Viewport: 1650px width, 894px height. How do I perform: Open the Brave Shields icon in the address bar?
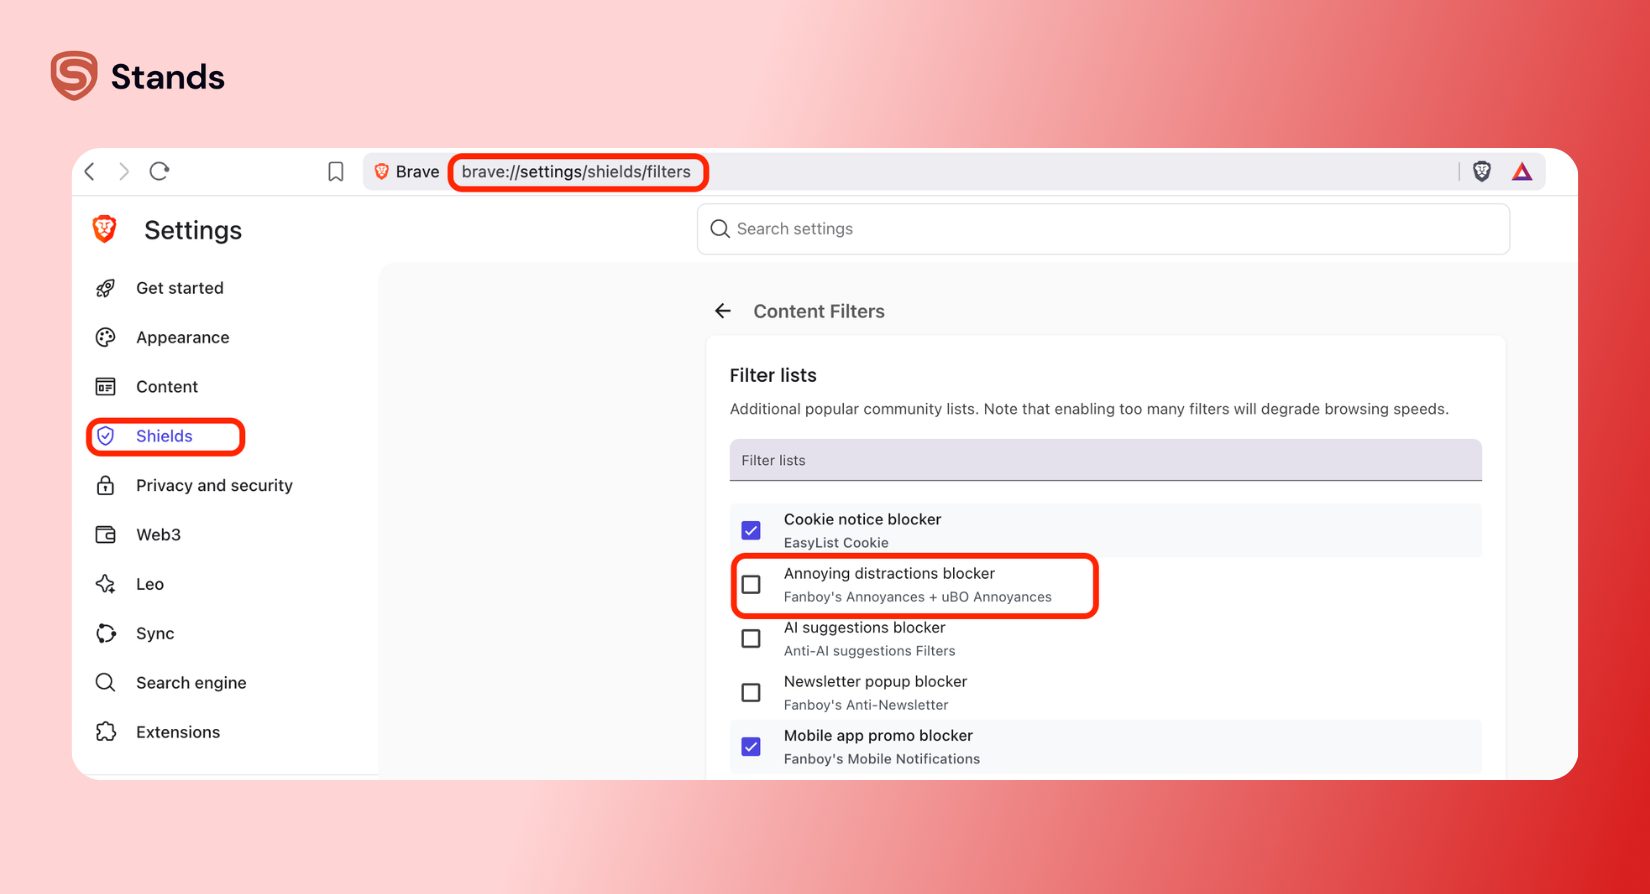(x=1482, y=172)
